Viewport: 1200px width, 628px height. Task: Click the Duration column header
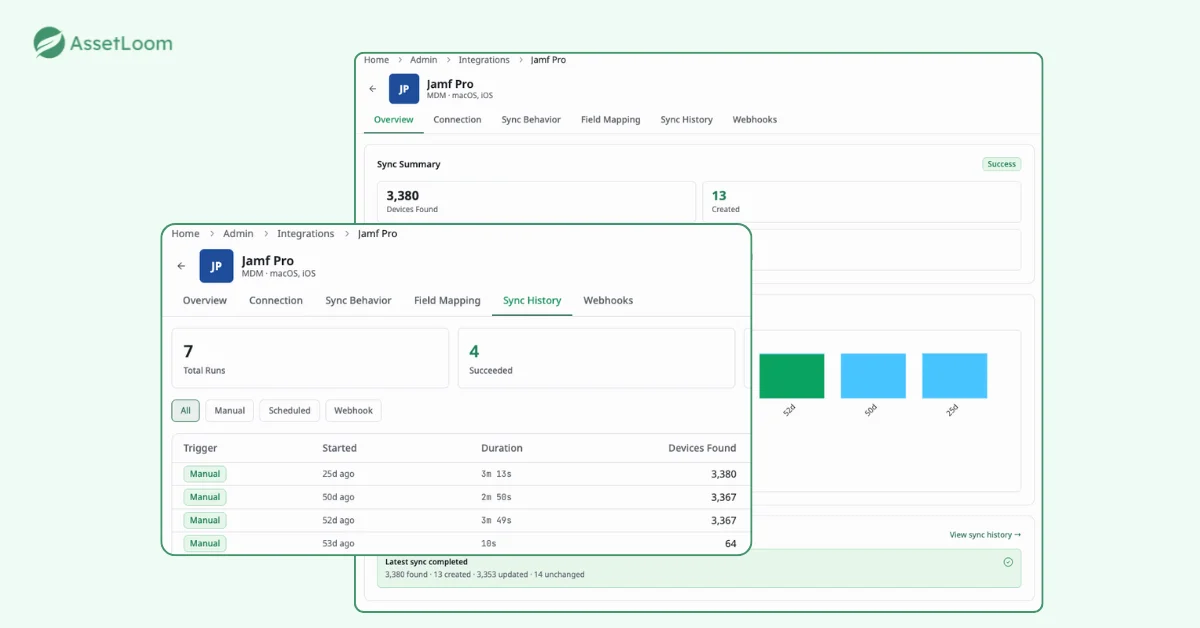coord(502,448)
